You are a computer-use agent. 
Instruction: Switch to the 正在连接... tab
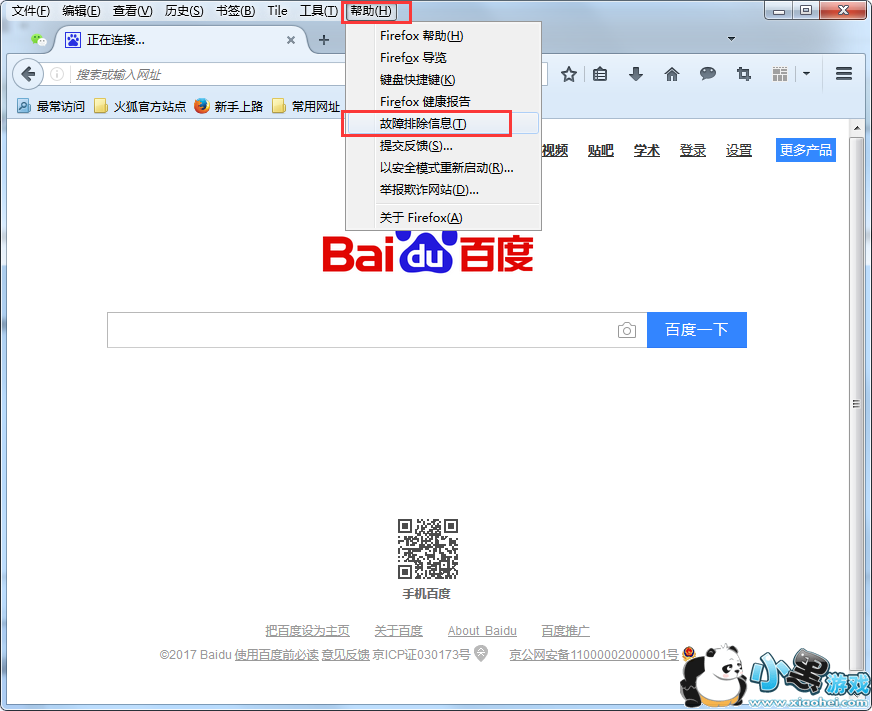(x=181, y=40)
